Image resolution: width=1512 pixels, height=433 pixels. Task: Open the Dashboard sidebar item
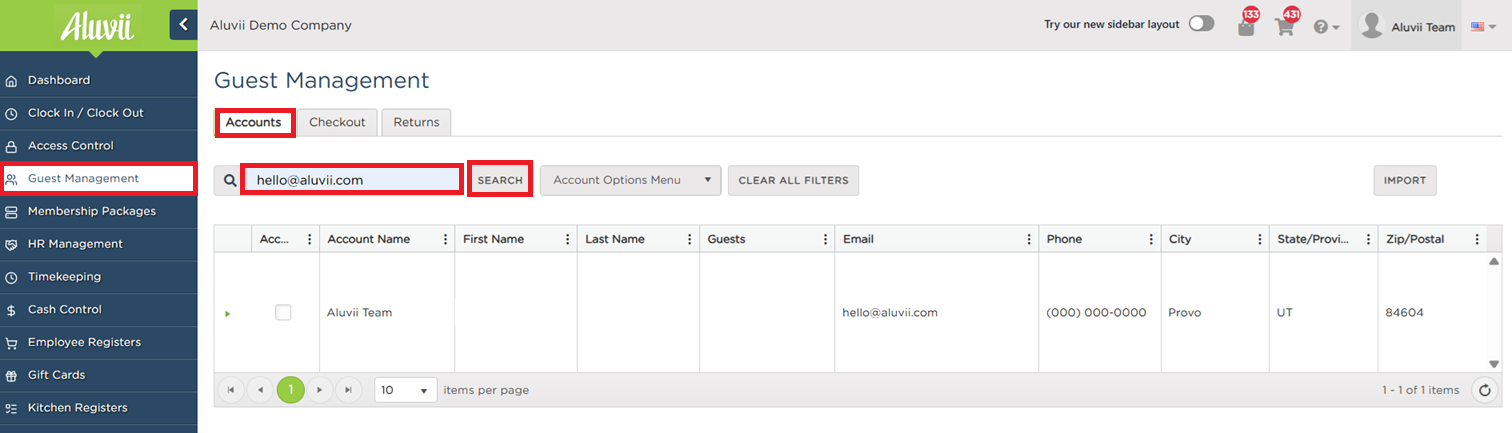pyautogui.click(x=98, y=80)
